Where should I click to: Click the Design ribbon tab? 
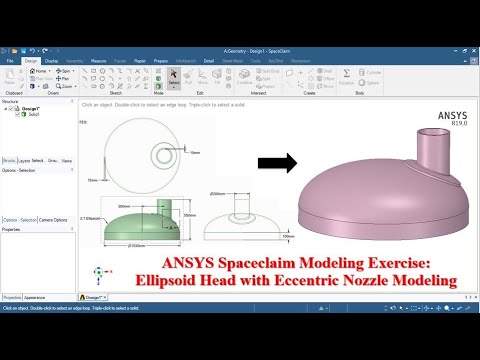[x=31, y=61]
